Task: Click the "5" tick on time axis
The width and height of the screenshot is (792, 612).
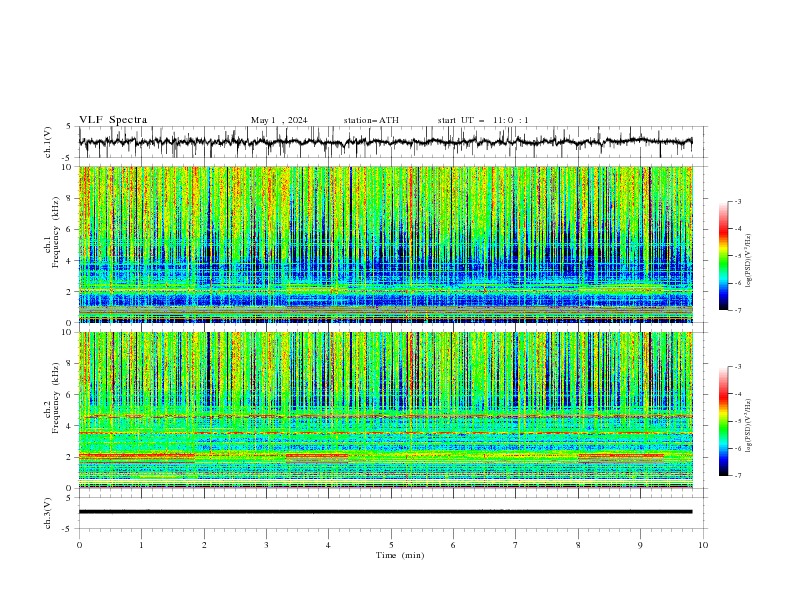Action: coord(391,545)
